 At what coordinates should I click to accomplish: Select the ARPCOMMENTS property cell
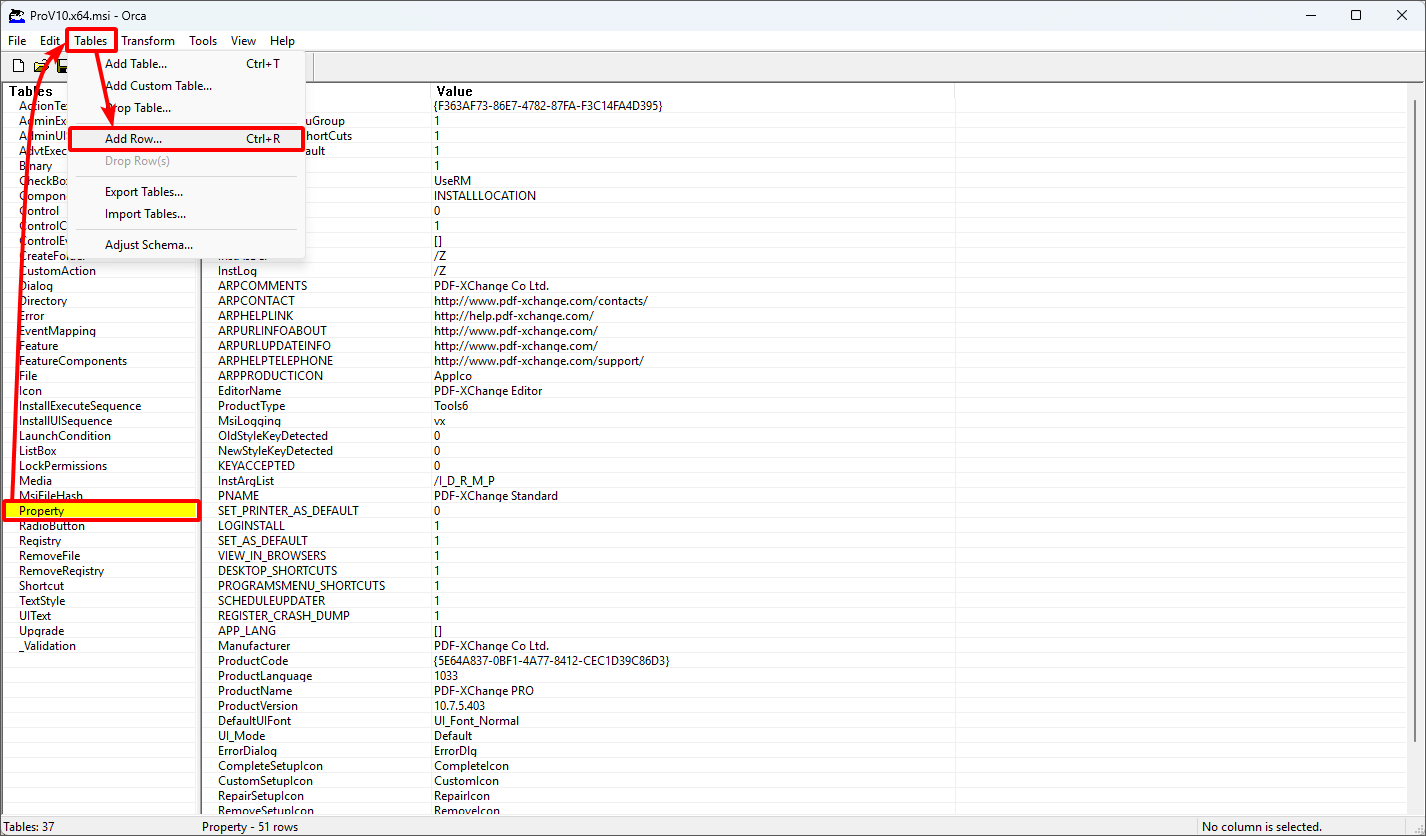tap(263, 286)
